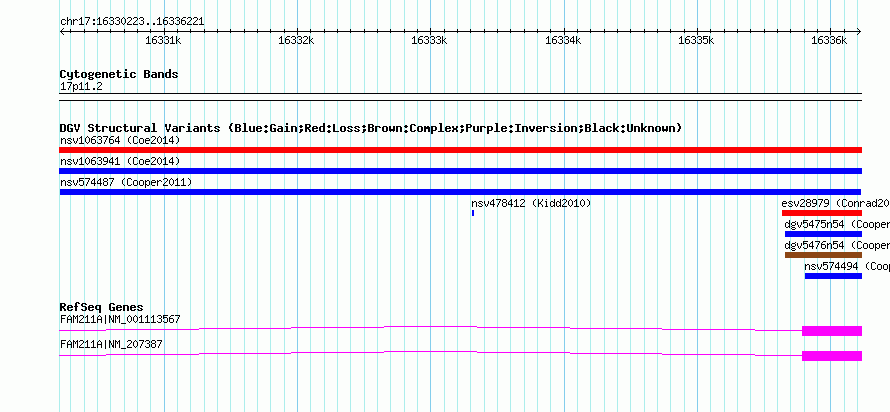This screenshot has height=412, width=890.
Task: Click the RefSeq Genes track title
Action: point(102,308)
